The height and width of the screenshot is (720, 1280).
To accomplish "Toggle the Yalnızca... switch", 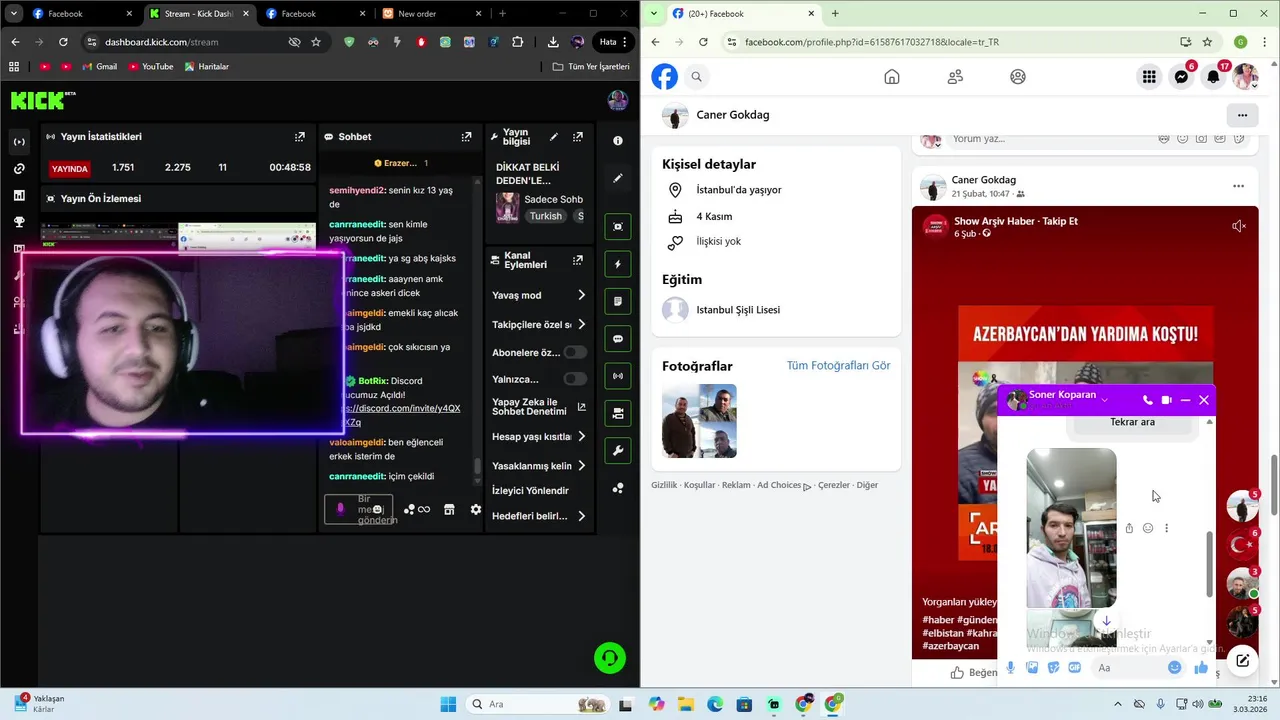I will point(575,379).
